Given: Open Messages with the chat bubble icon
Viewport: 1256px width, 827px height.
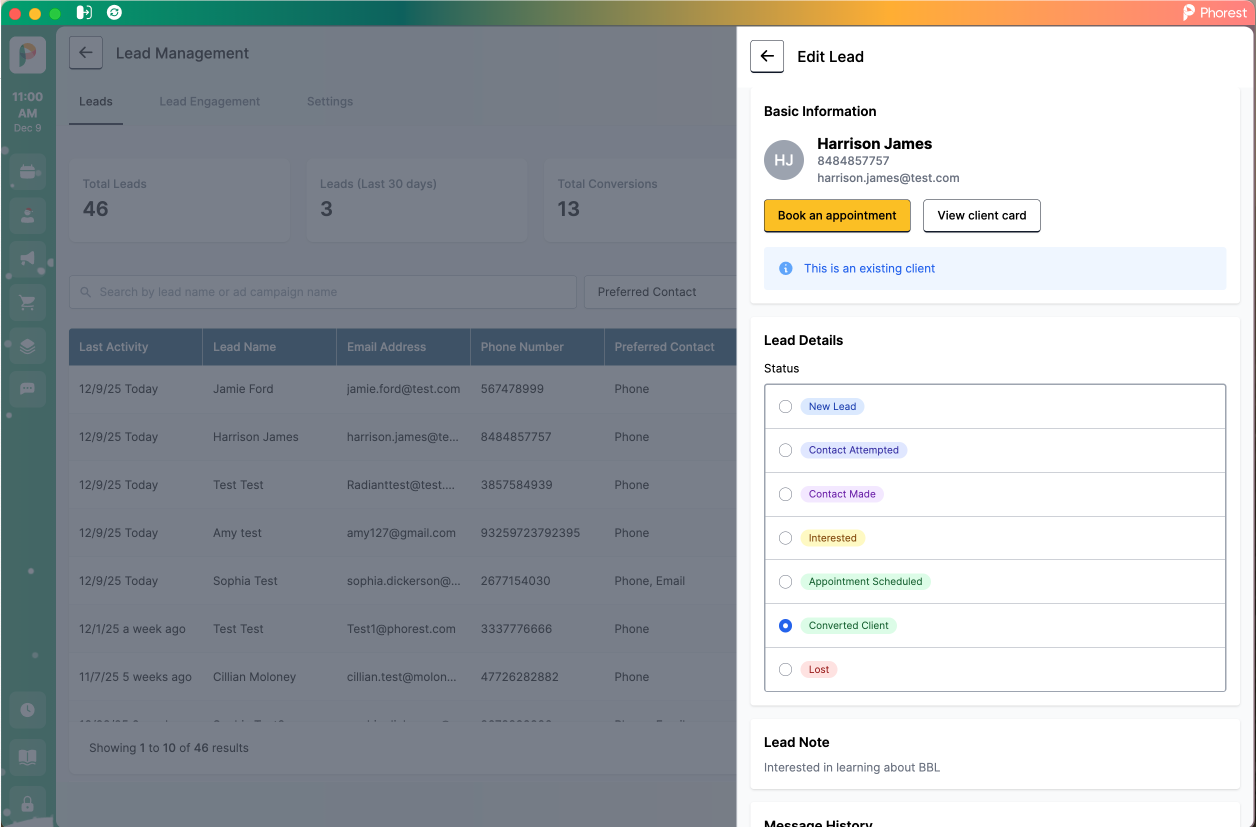Looking at the screenshot, I should tap(27, 388).
